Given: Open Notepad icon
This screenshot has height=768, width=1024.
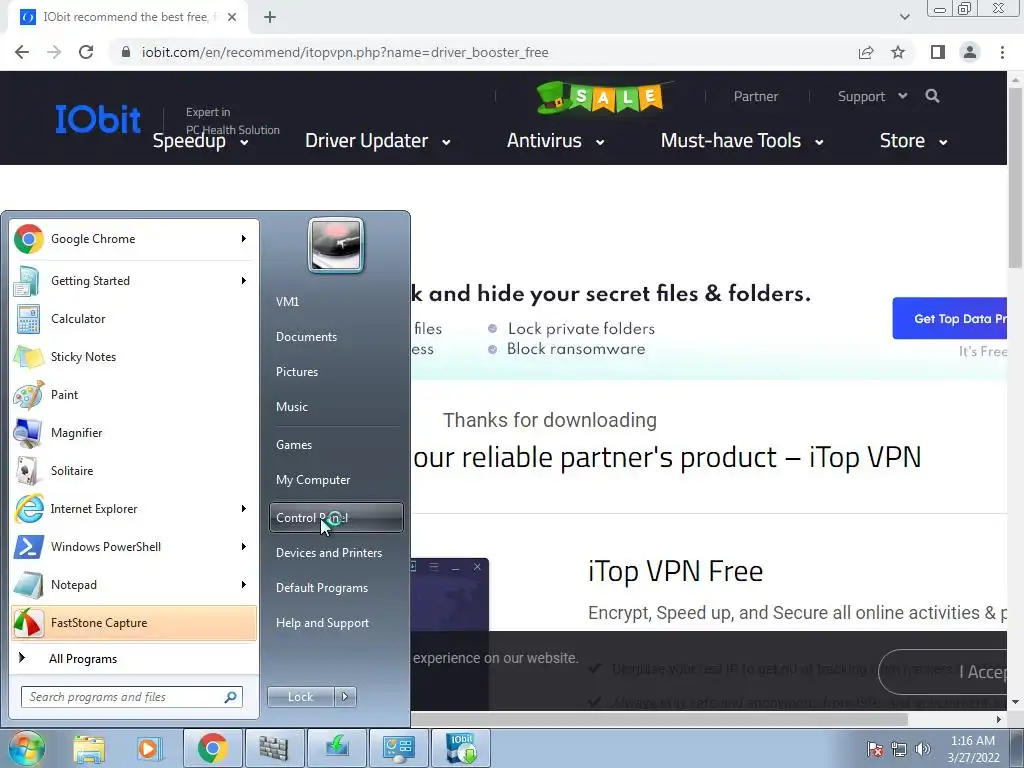Looking at the screenshot, I should [28, 585].
